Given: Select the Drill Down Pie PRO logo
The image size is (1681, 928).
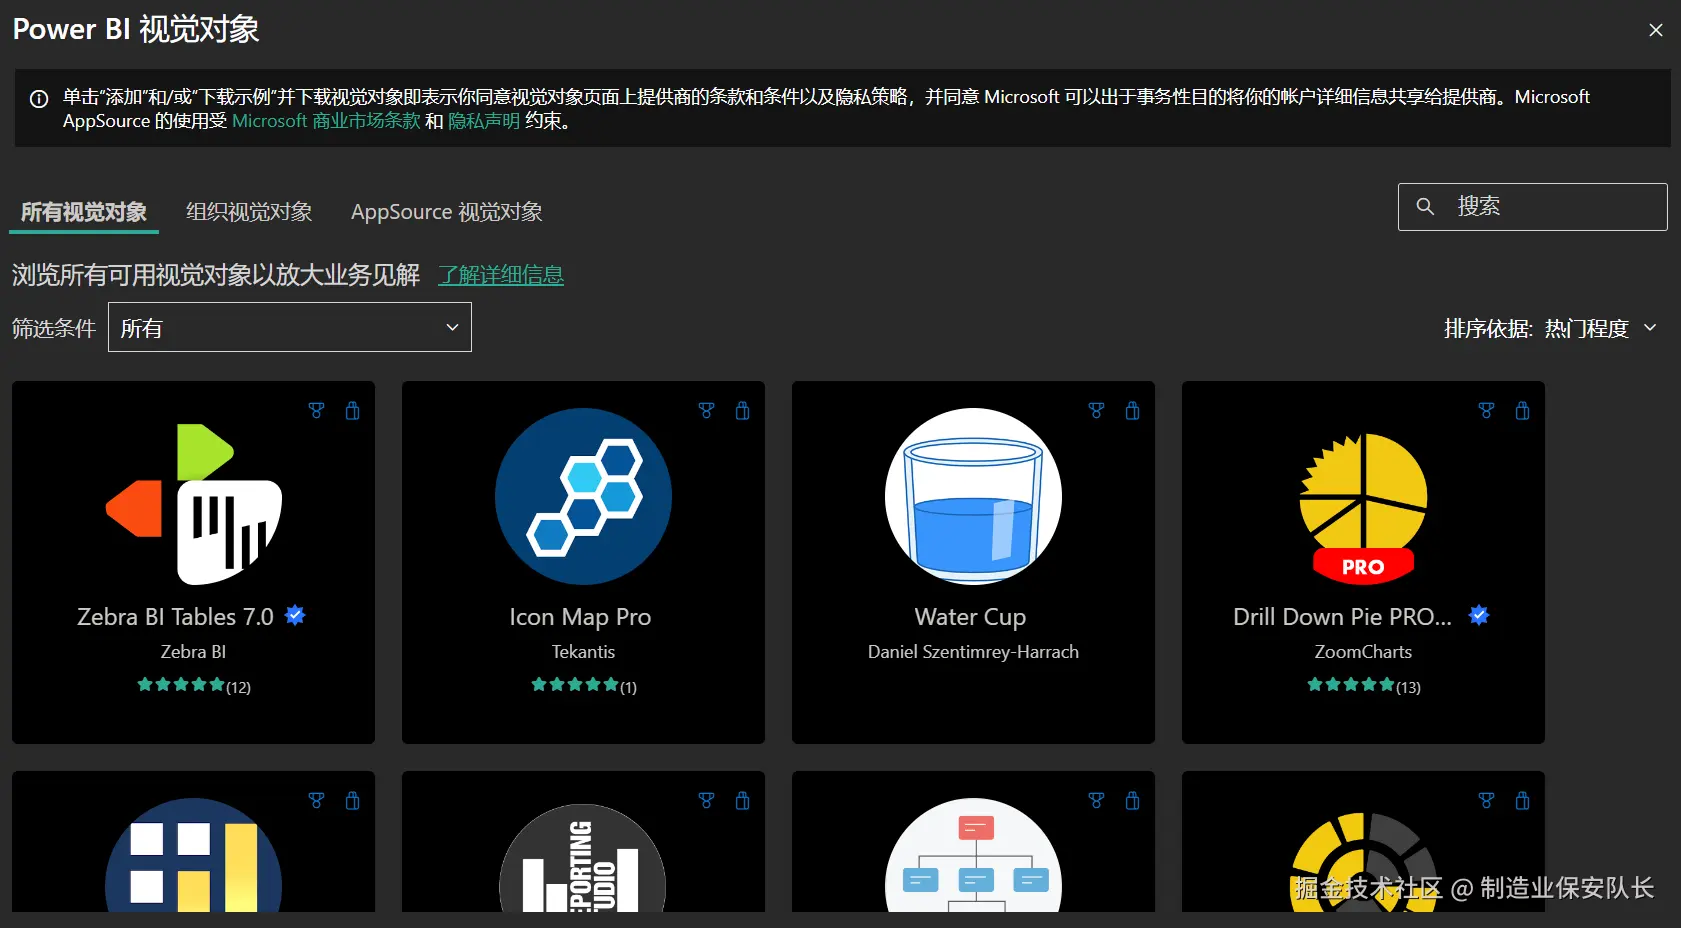Looking at the screenshot, I should pyautogui.click(x=1363, y=508).
